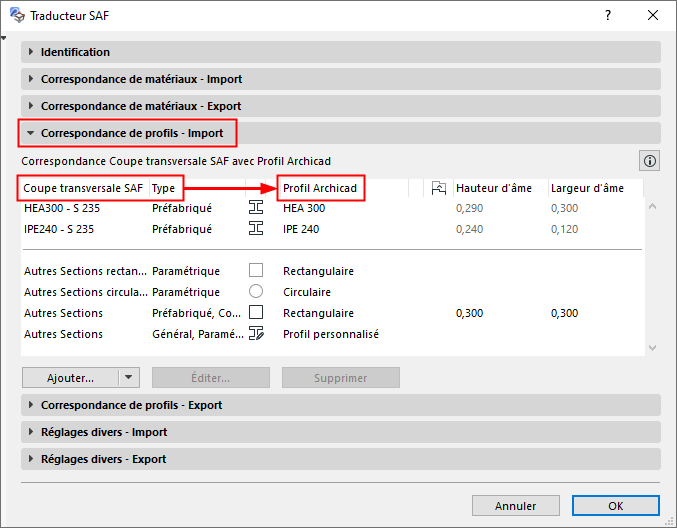
Task: Sort by Coupe transversale SAF column header
Action: click(83, 188)
